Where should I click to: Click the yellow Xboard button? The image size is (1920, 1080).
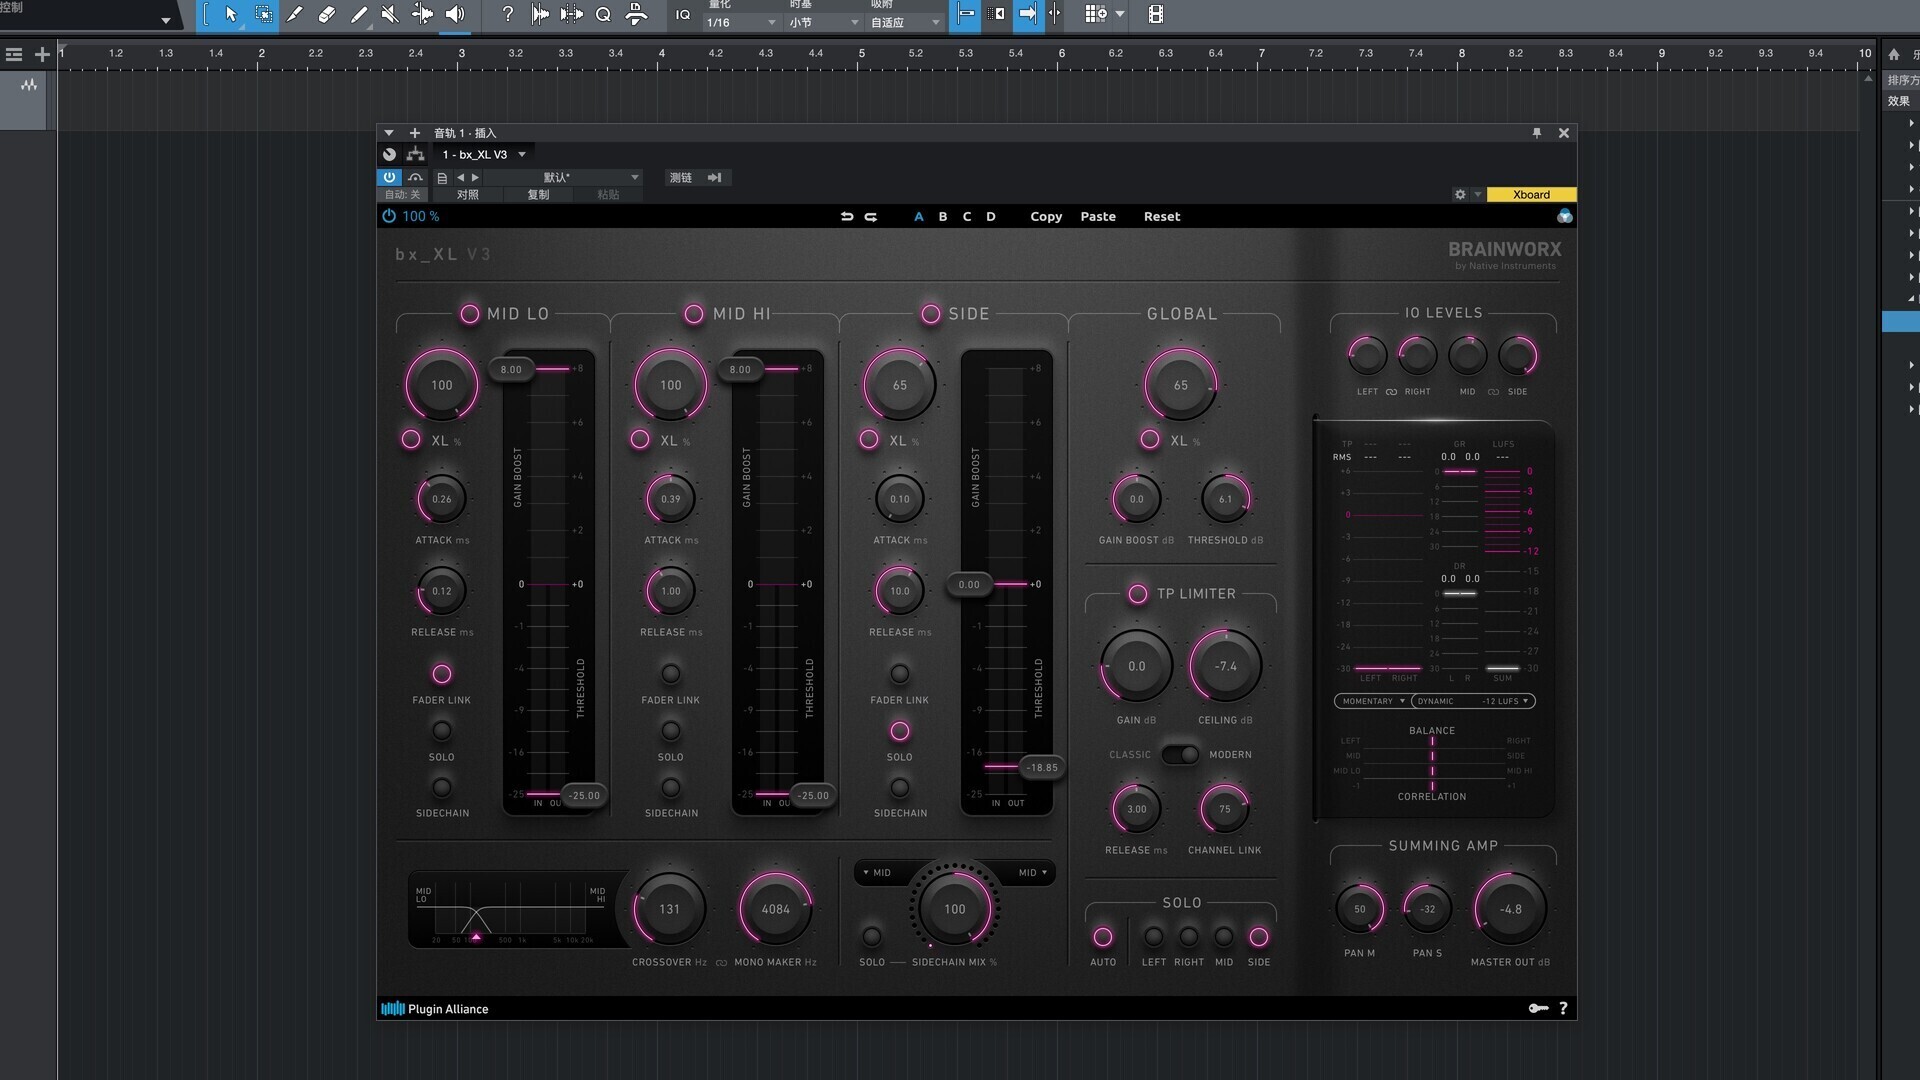click(1531, 194)
